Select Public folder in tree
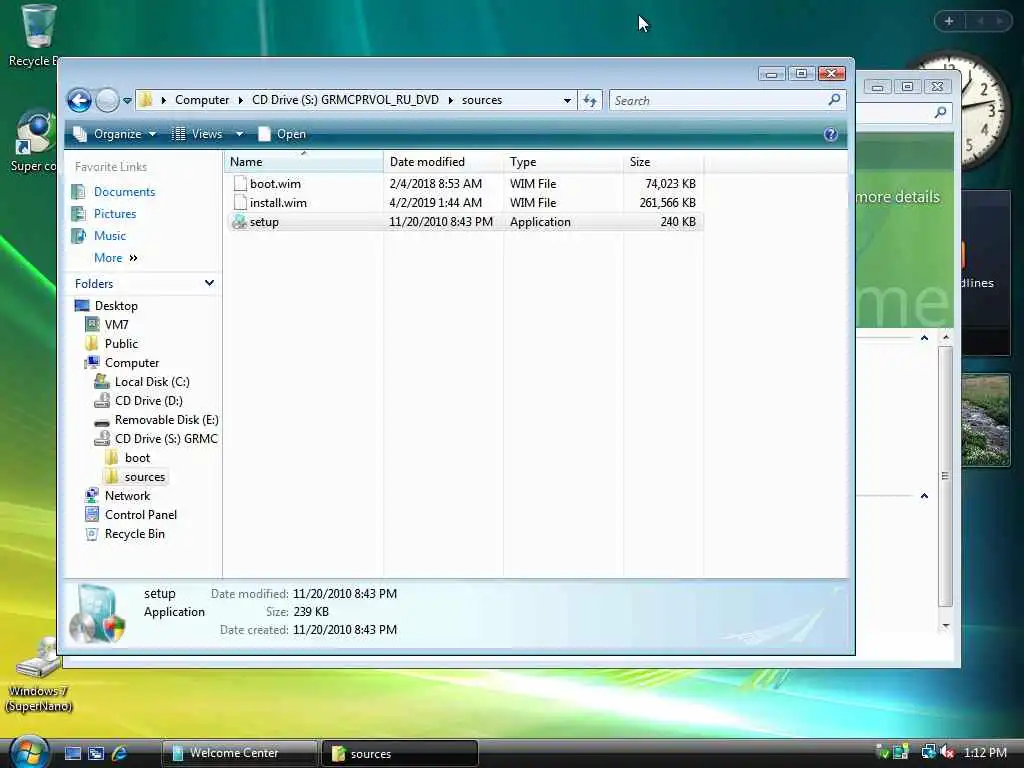The height and width of the screenshot is (768, 1024). (x=121, y=344)
